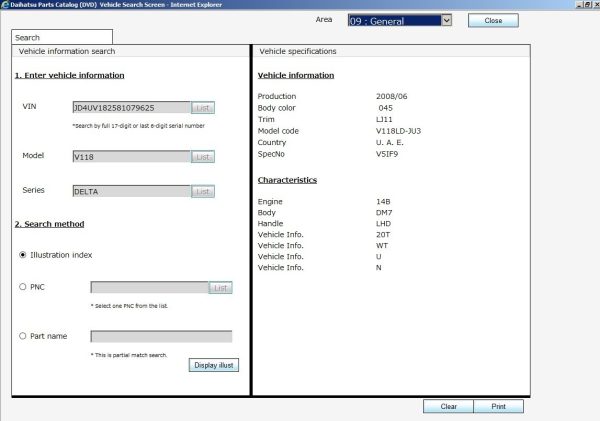Select the Illustration index radio button
The image size is (600, 421).
tap(23, 255)
